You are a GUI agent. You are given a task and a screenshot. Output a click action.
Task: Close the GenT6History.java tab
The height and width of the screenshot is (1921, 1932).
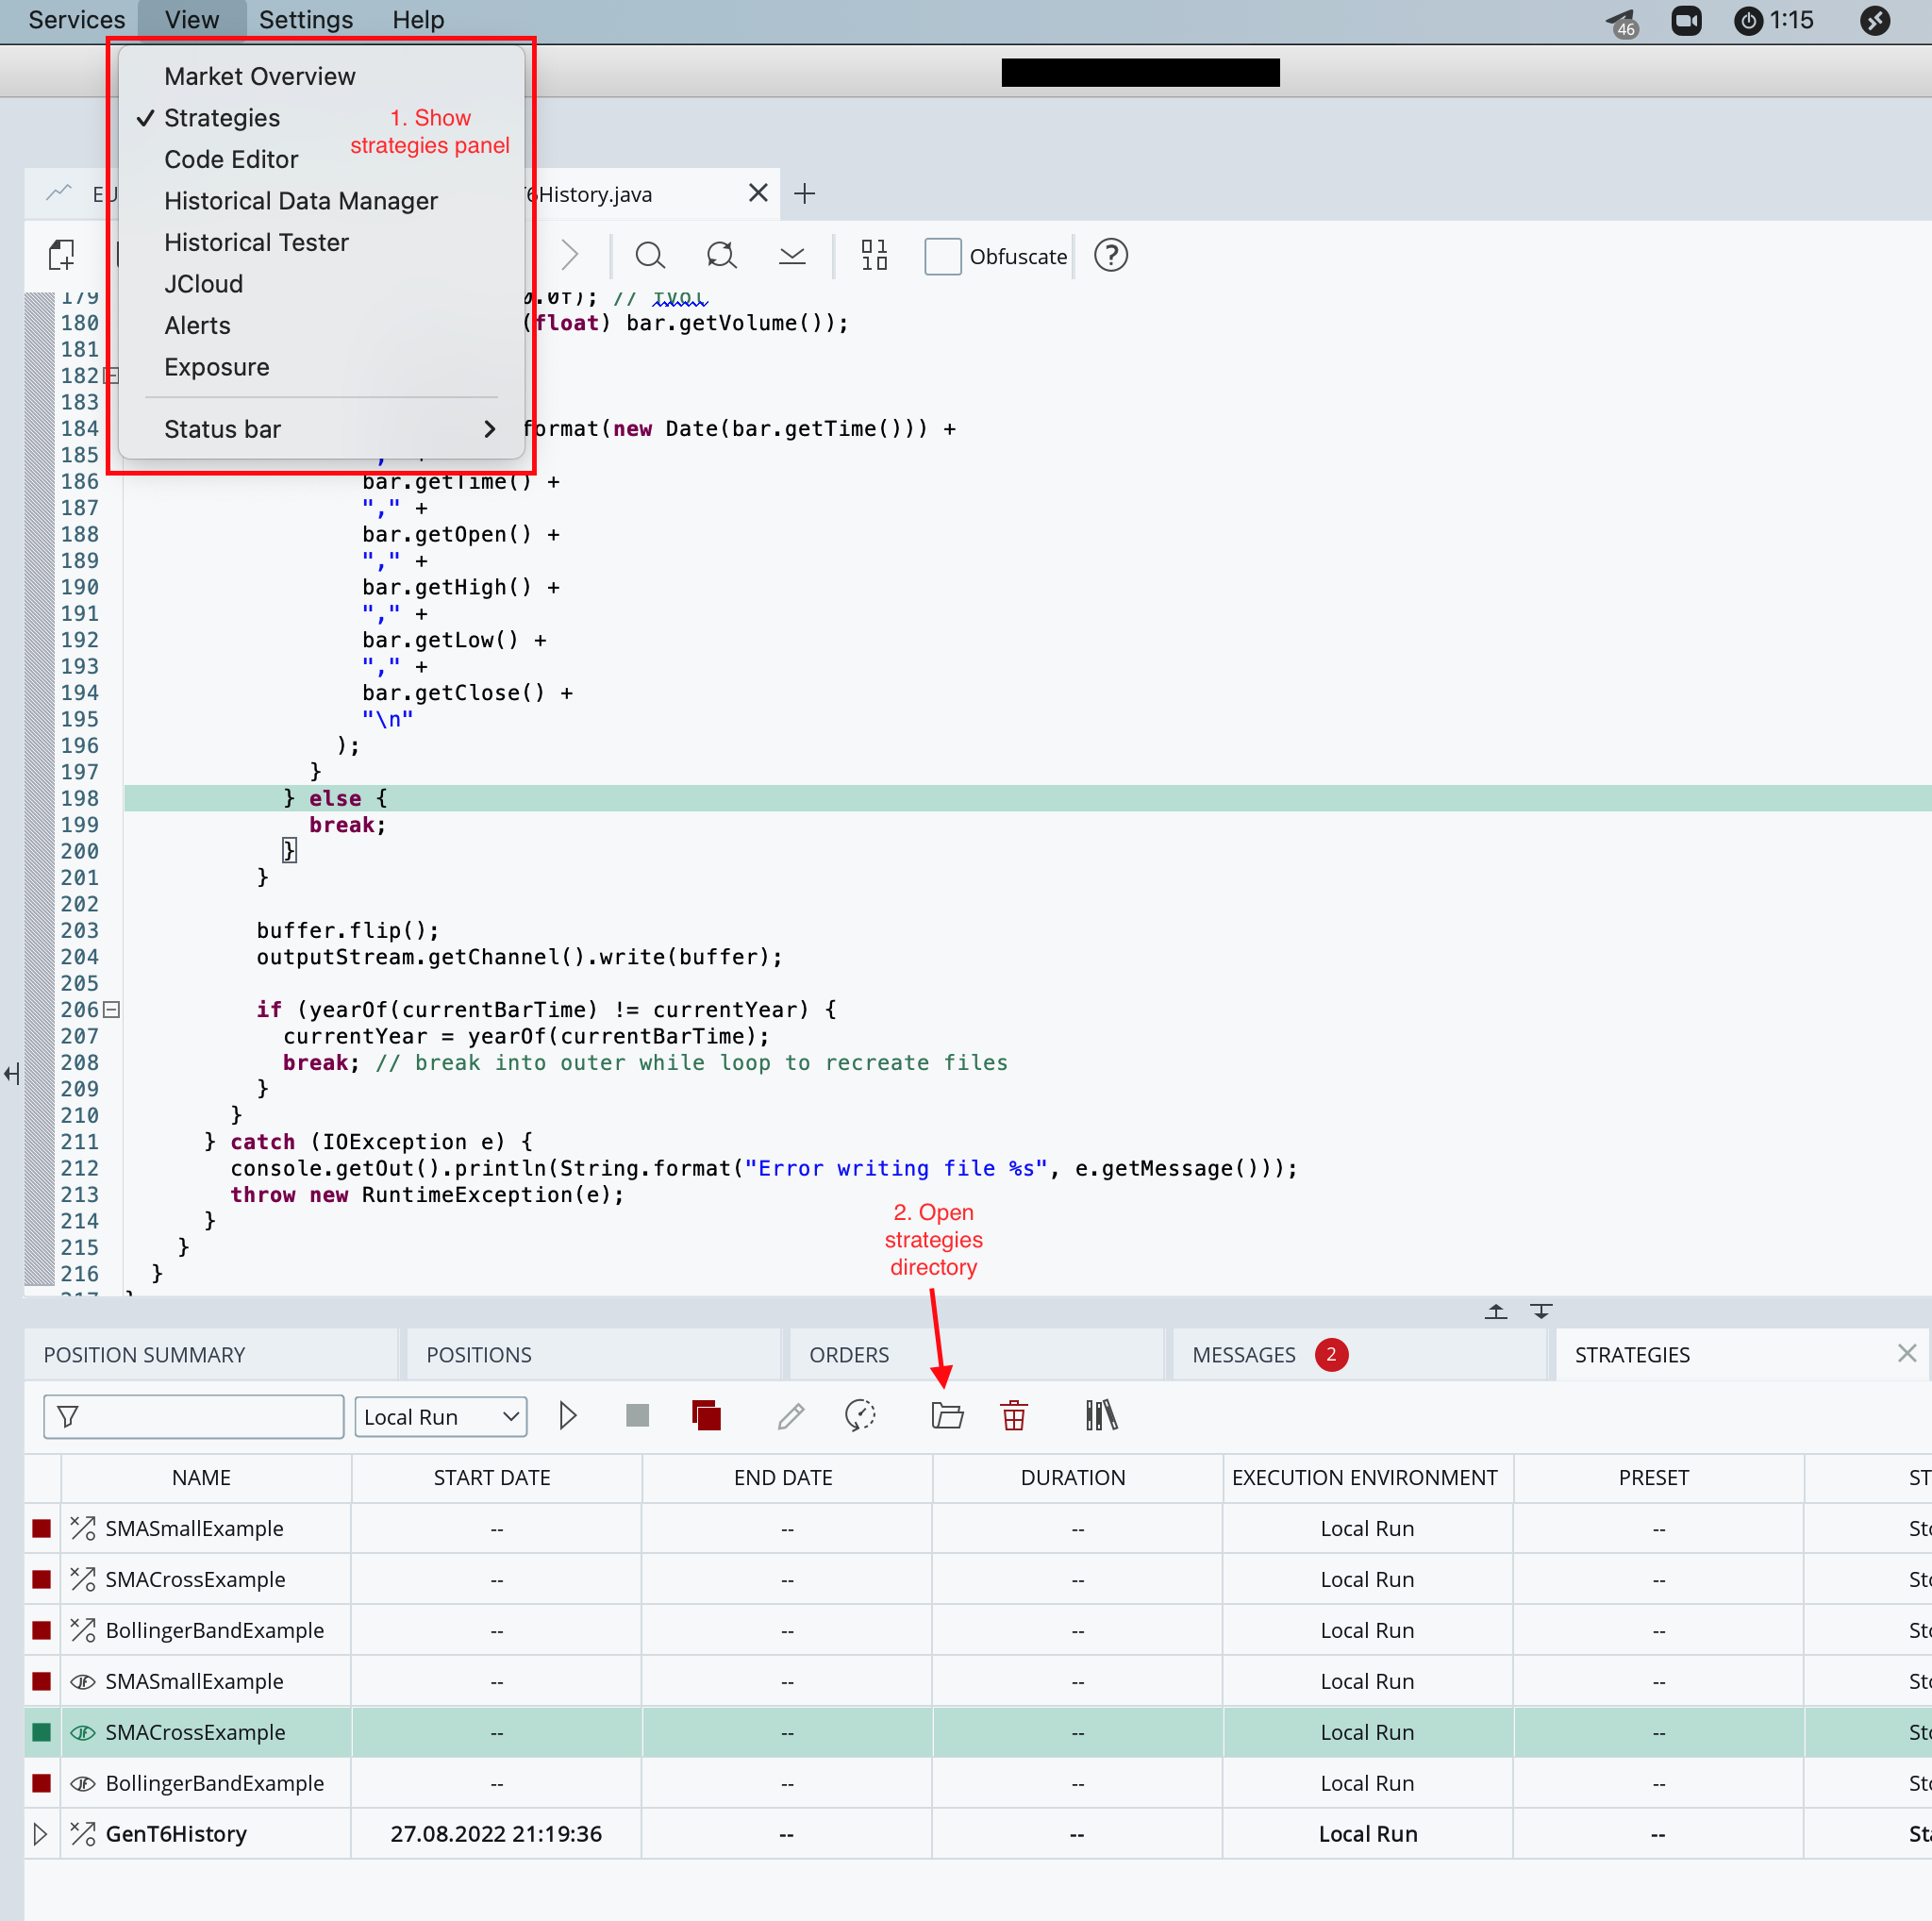[x=757, y=193]
